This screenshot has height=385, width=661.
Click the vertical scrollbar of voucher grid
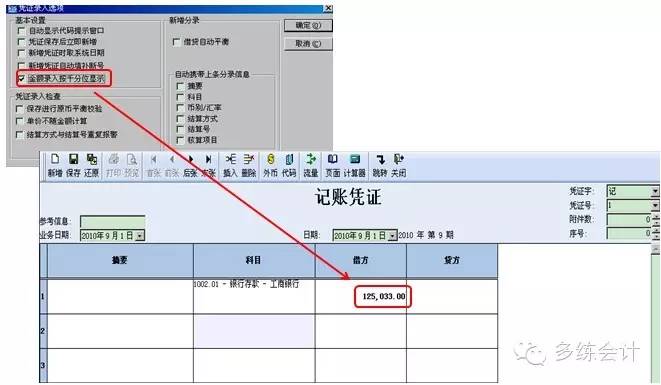point(656,314)
